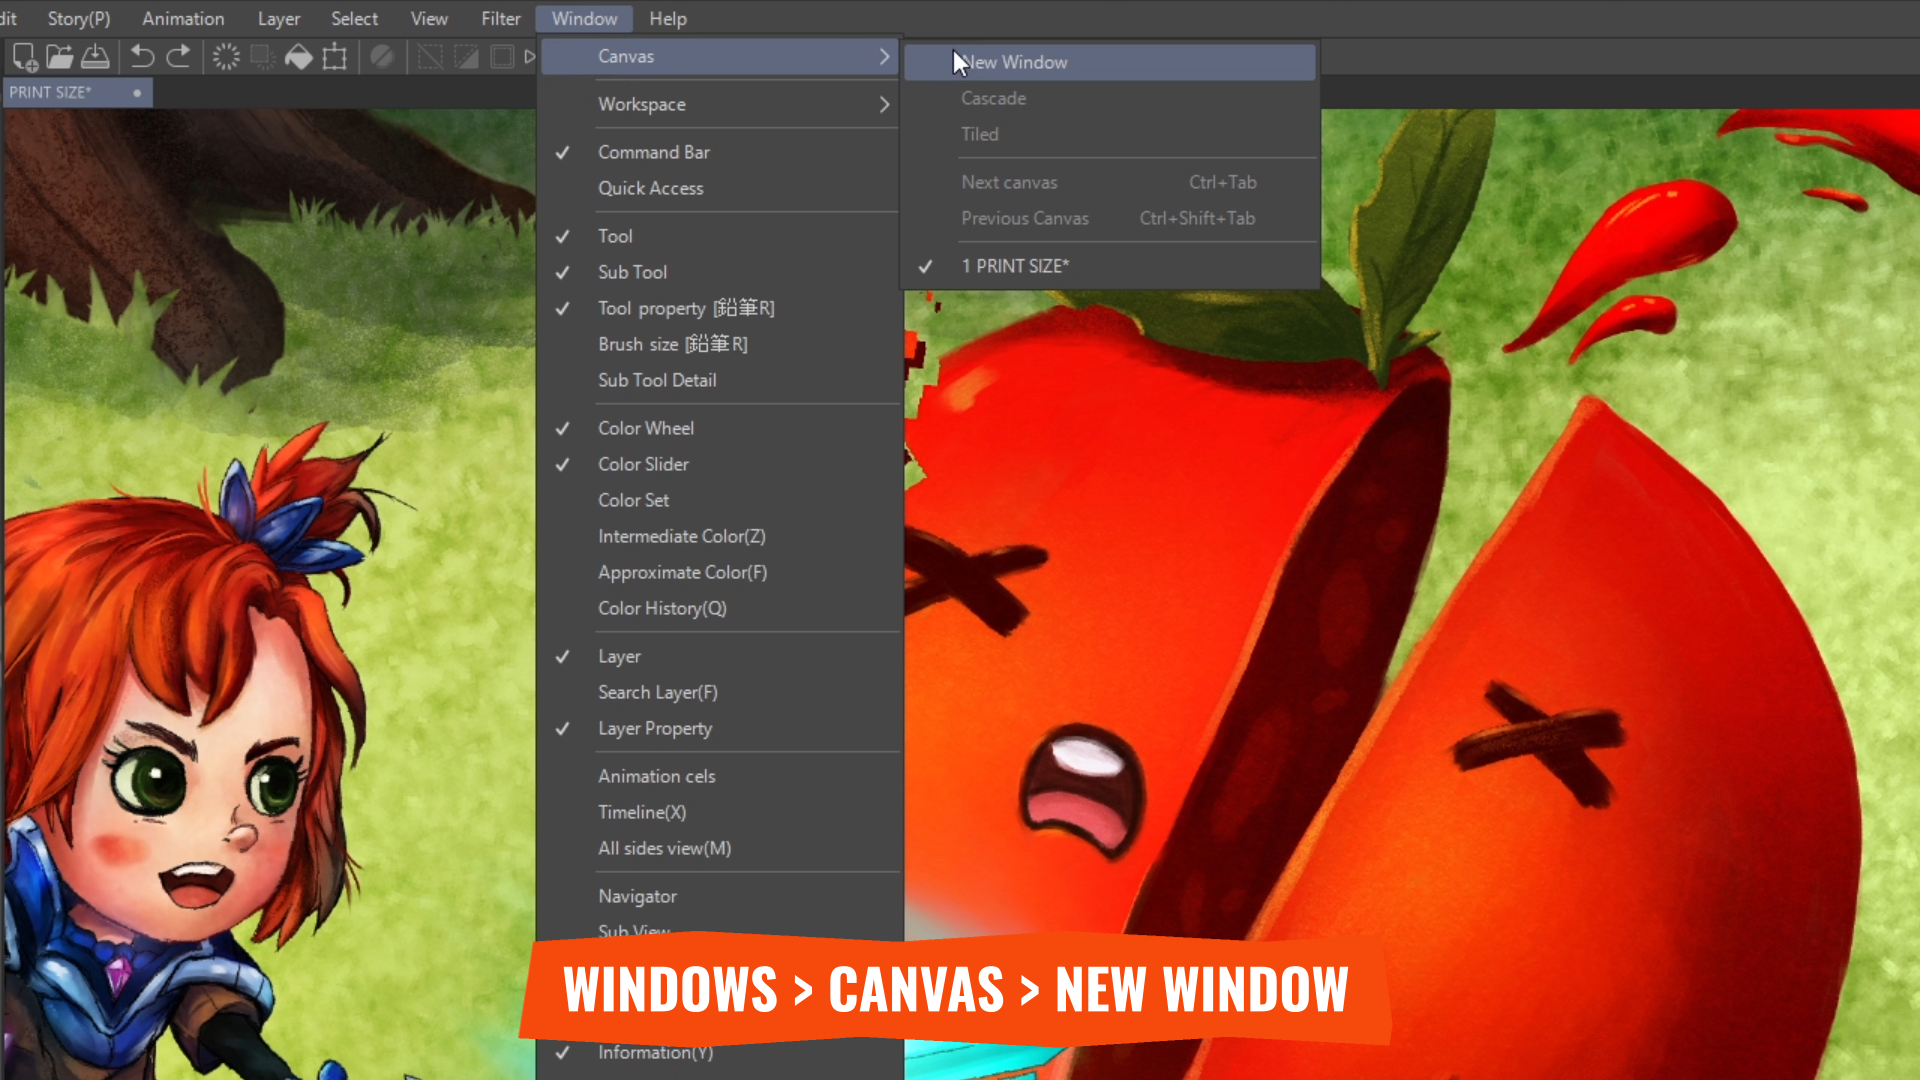
Task: Open the Select menu
Action: [355, 19]
